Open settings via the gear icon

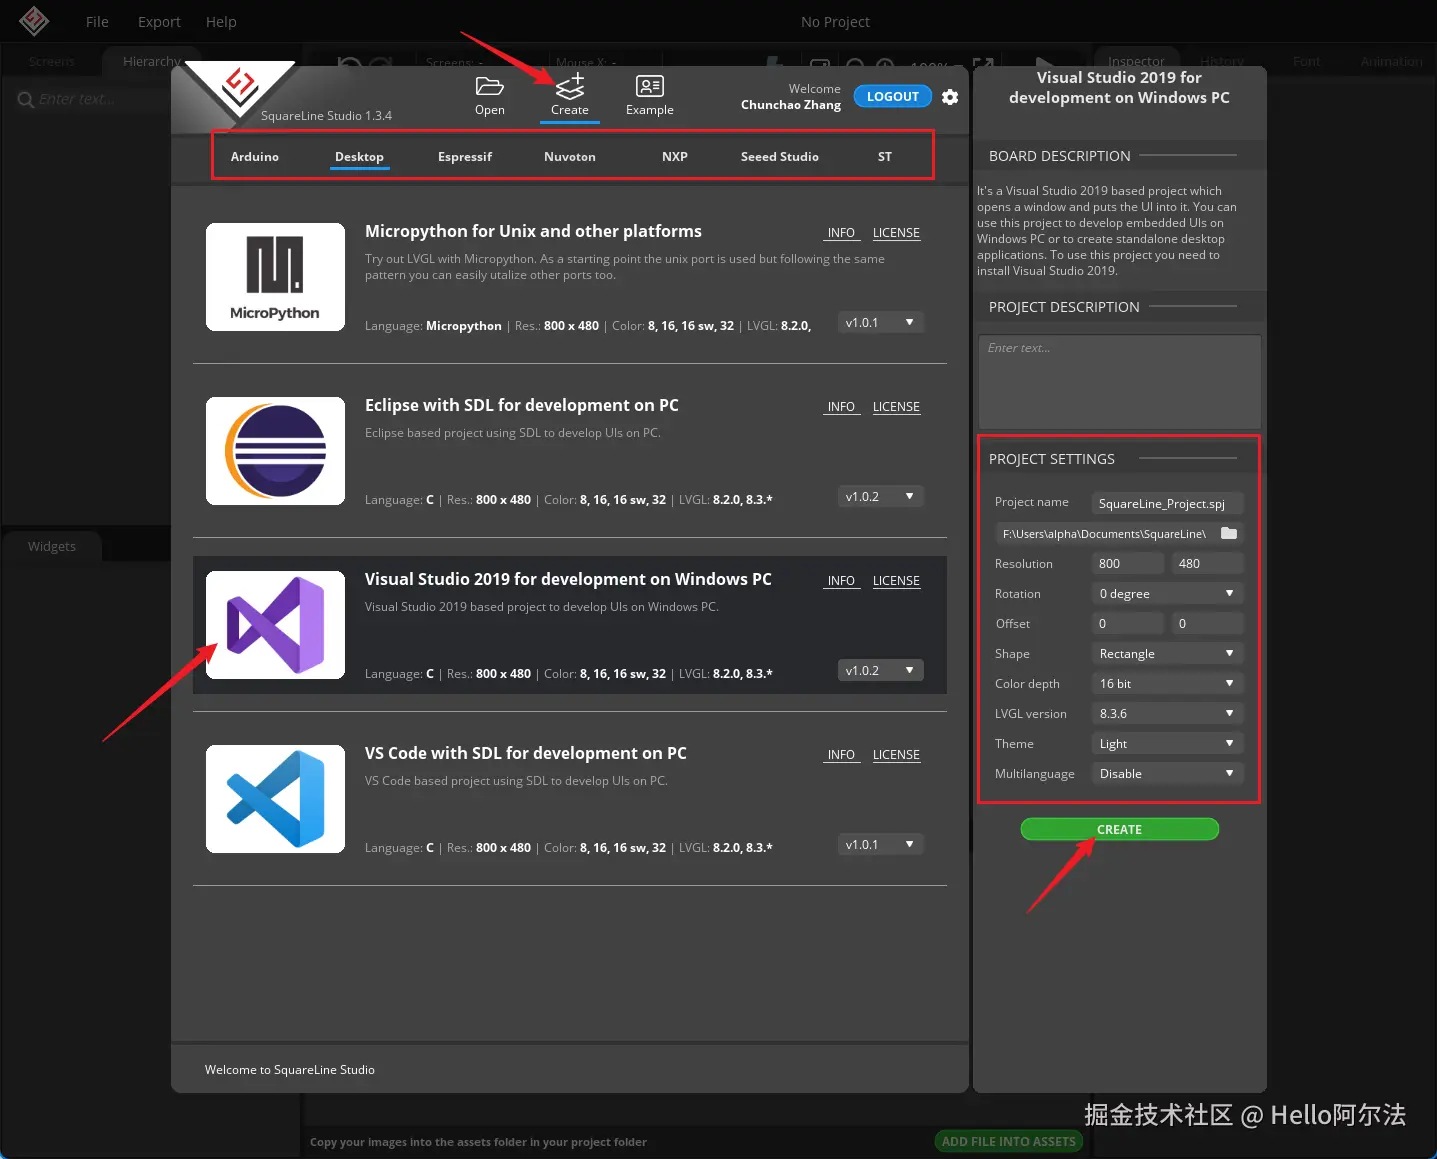pos(950,97)
